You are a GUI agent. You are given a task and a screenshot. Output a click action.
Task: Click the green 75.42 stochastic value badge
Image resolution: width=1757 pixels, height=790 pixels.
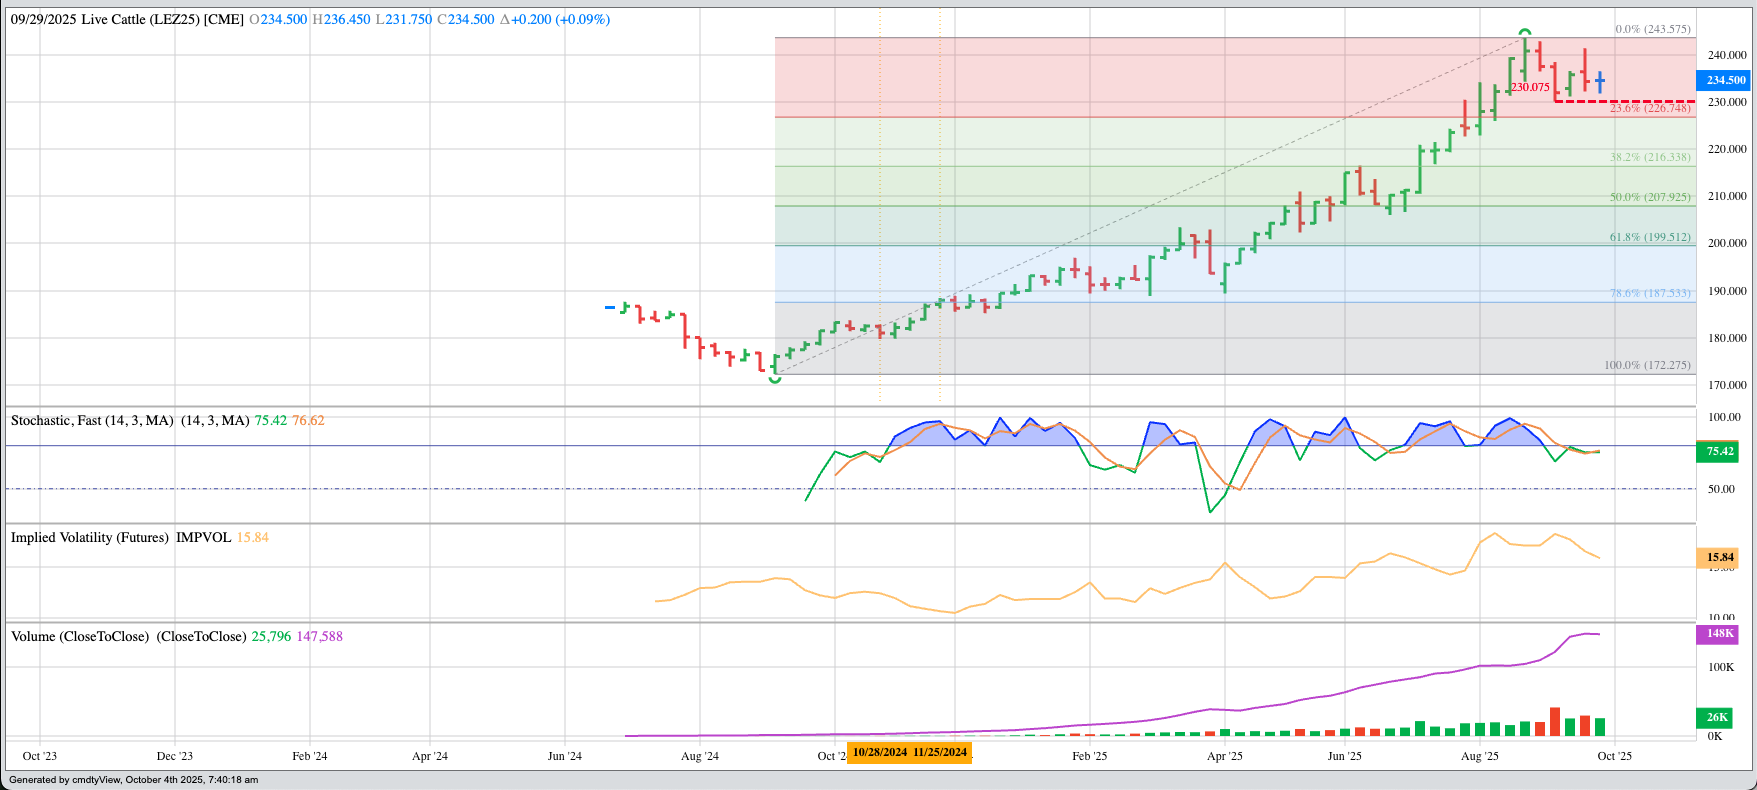[1719, 451]
